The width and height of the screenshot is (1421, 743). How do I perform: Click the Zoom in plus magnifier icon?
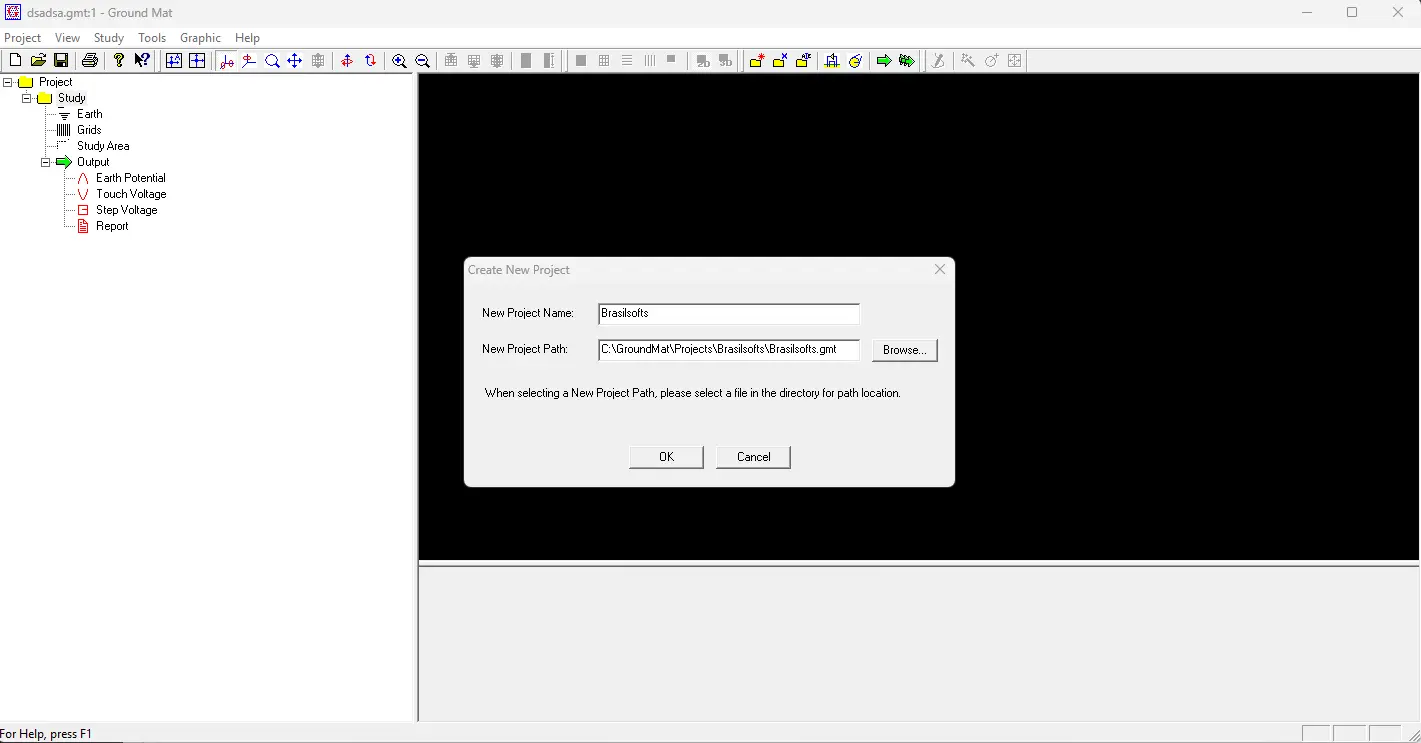(399, 61)
